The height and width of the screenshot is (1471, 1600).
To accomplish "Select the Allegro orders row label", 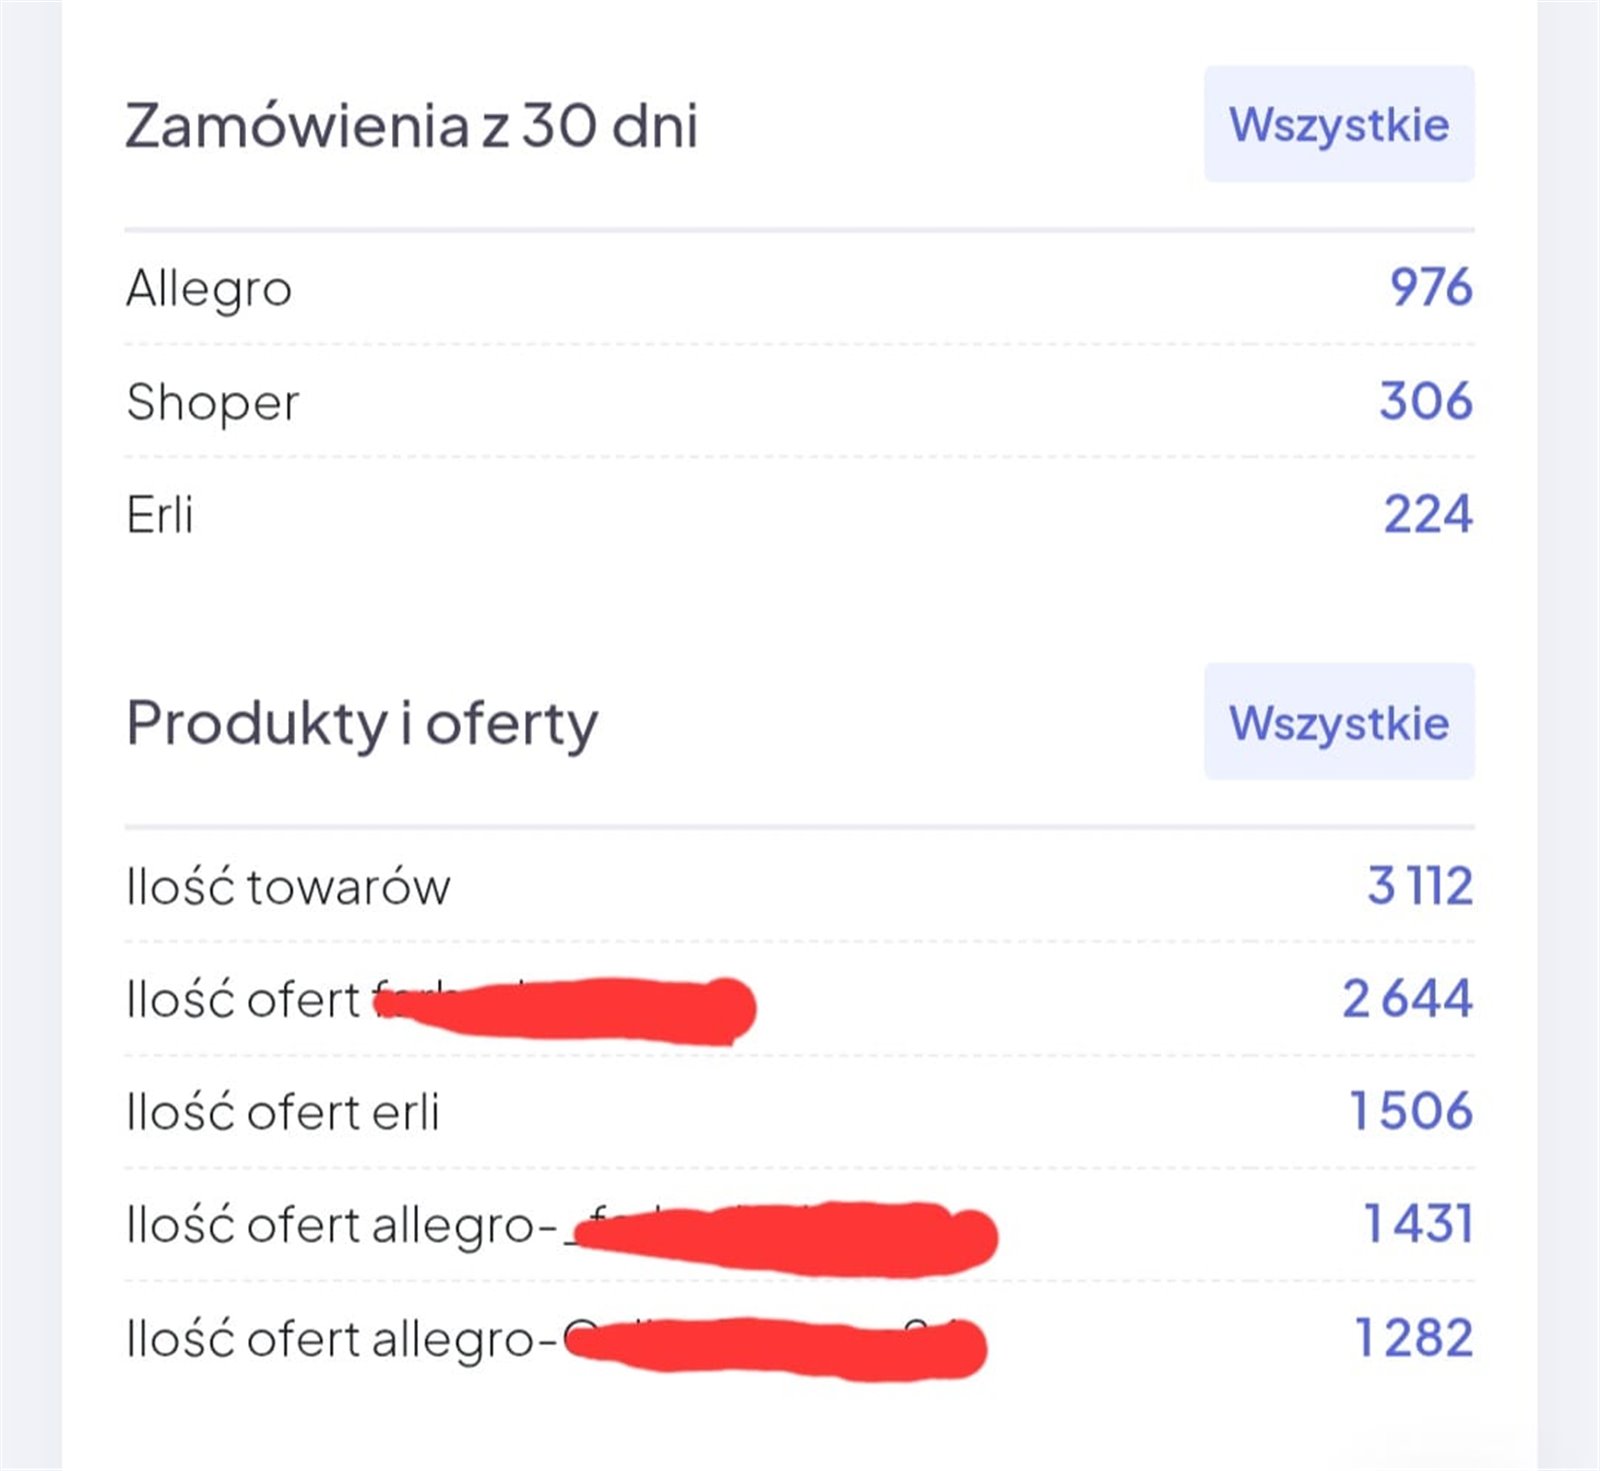I will 209,289.
